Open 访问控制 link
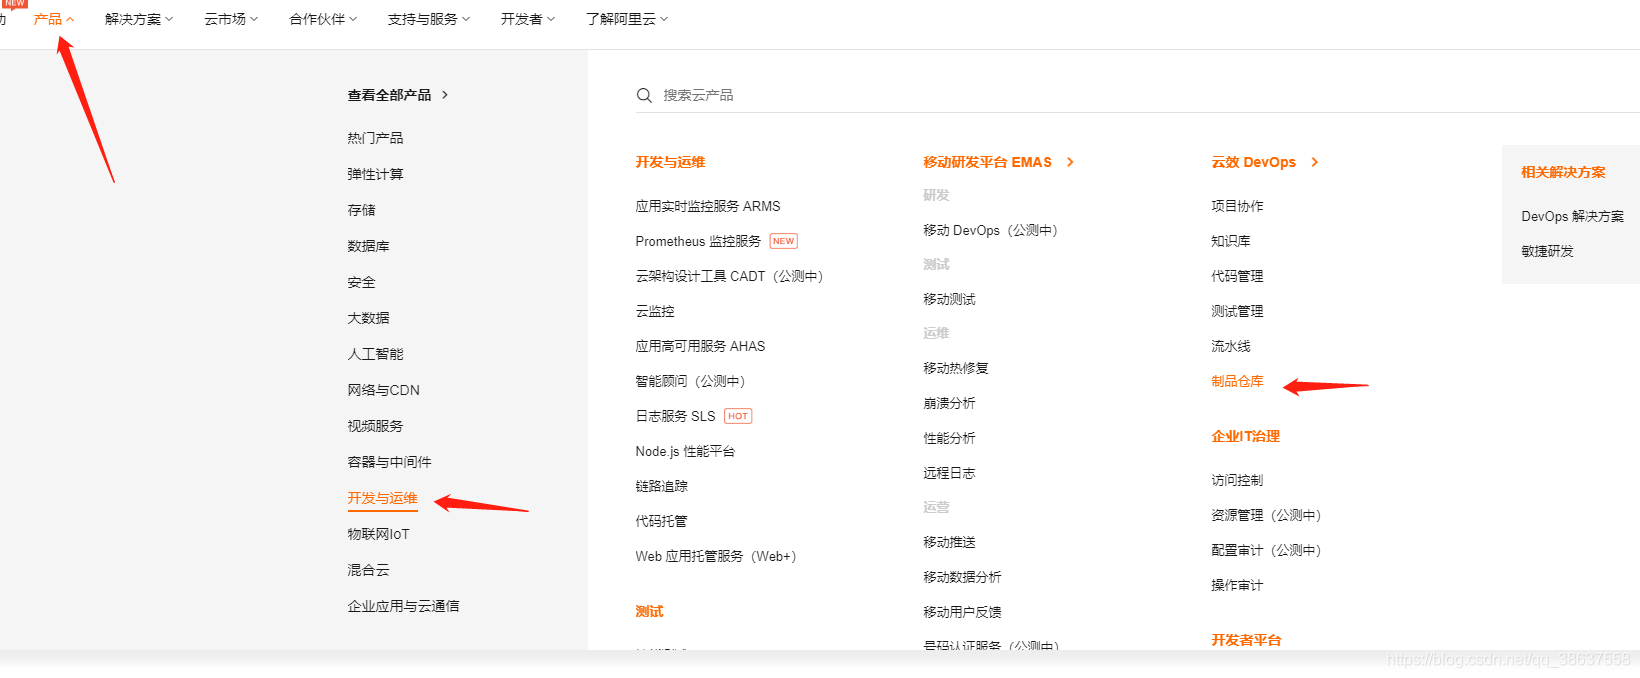Image resolution: width=1640 pixels, height=678 pixels. [1237, 480]
